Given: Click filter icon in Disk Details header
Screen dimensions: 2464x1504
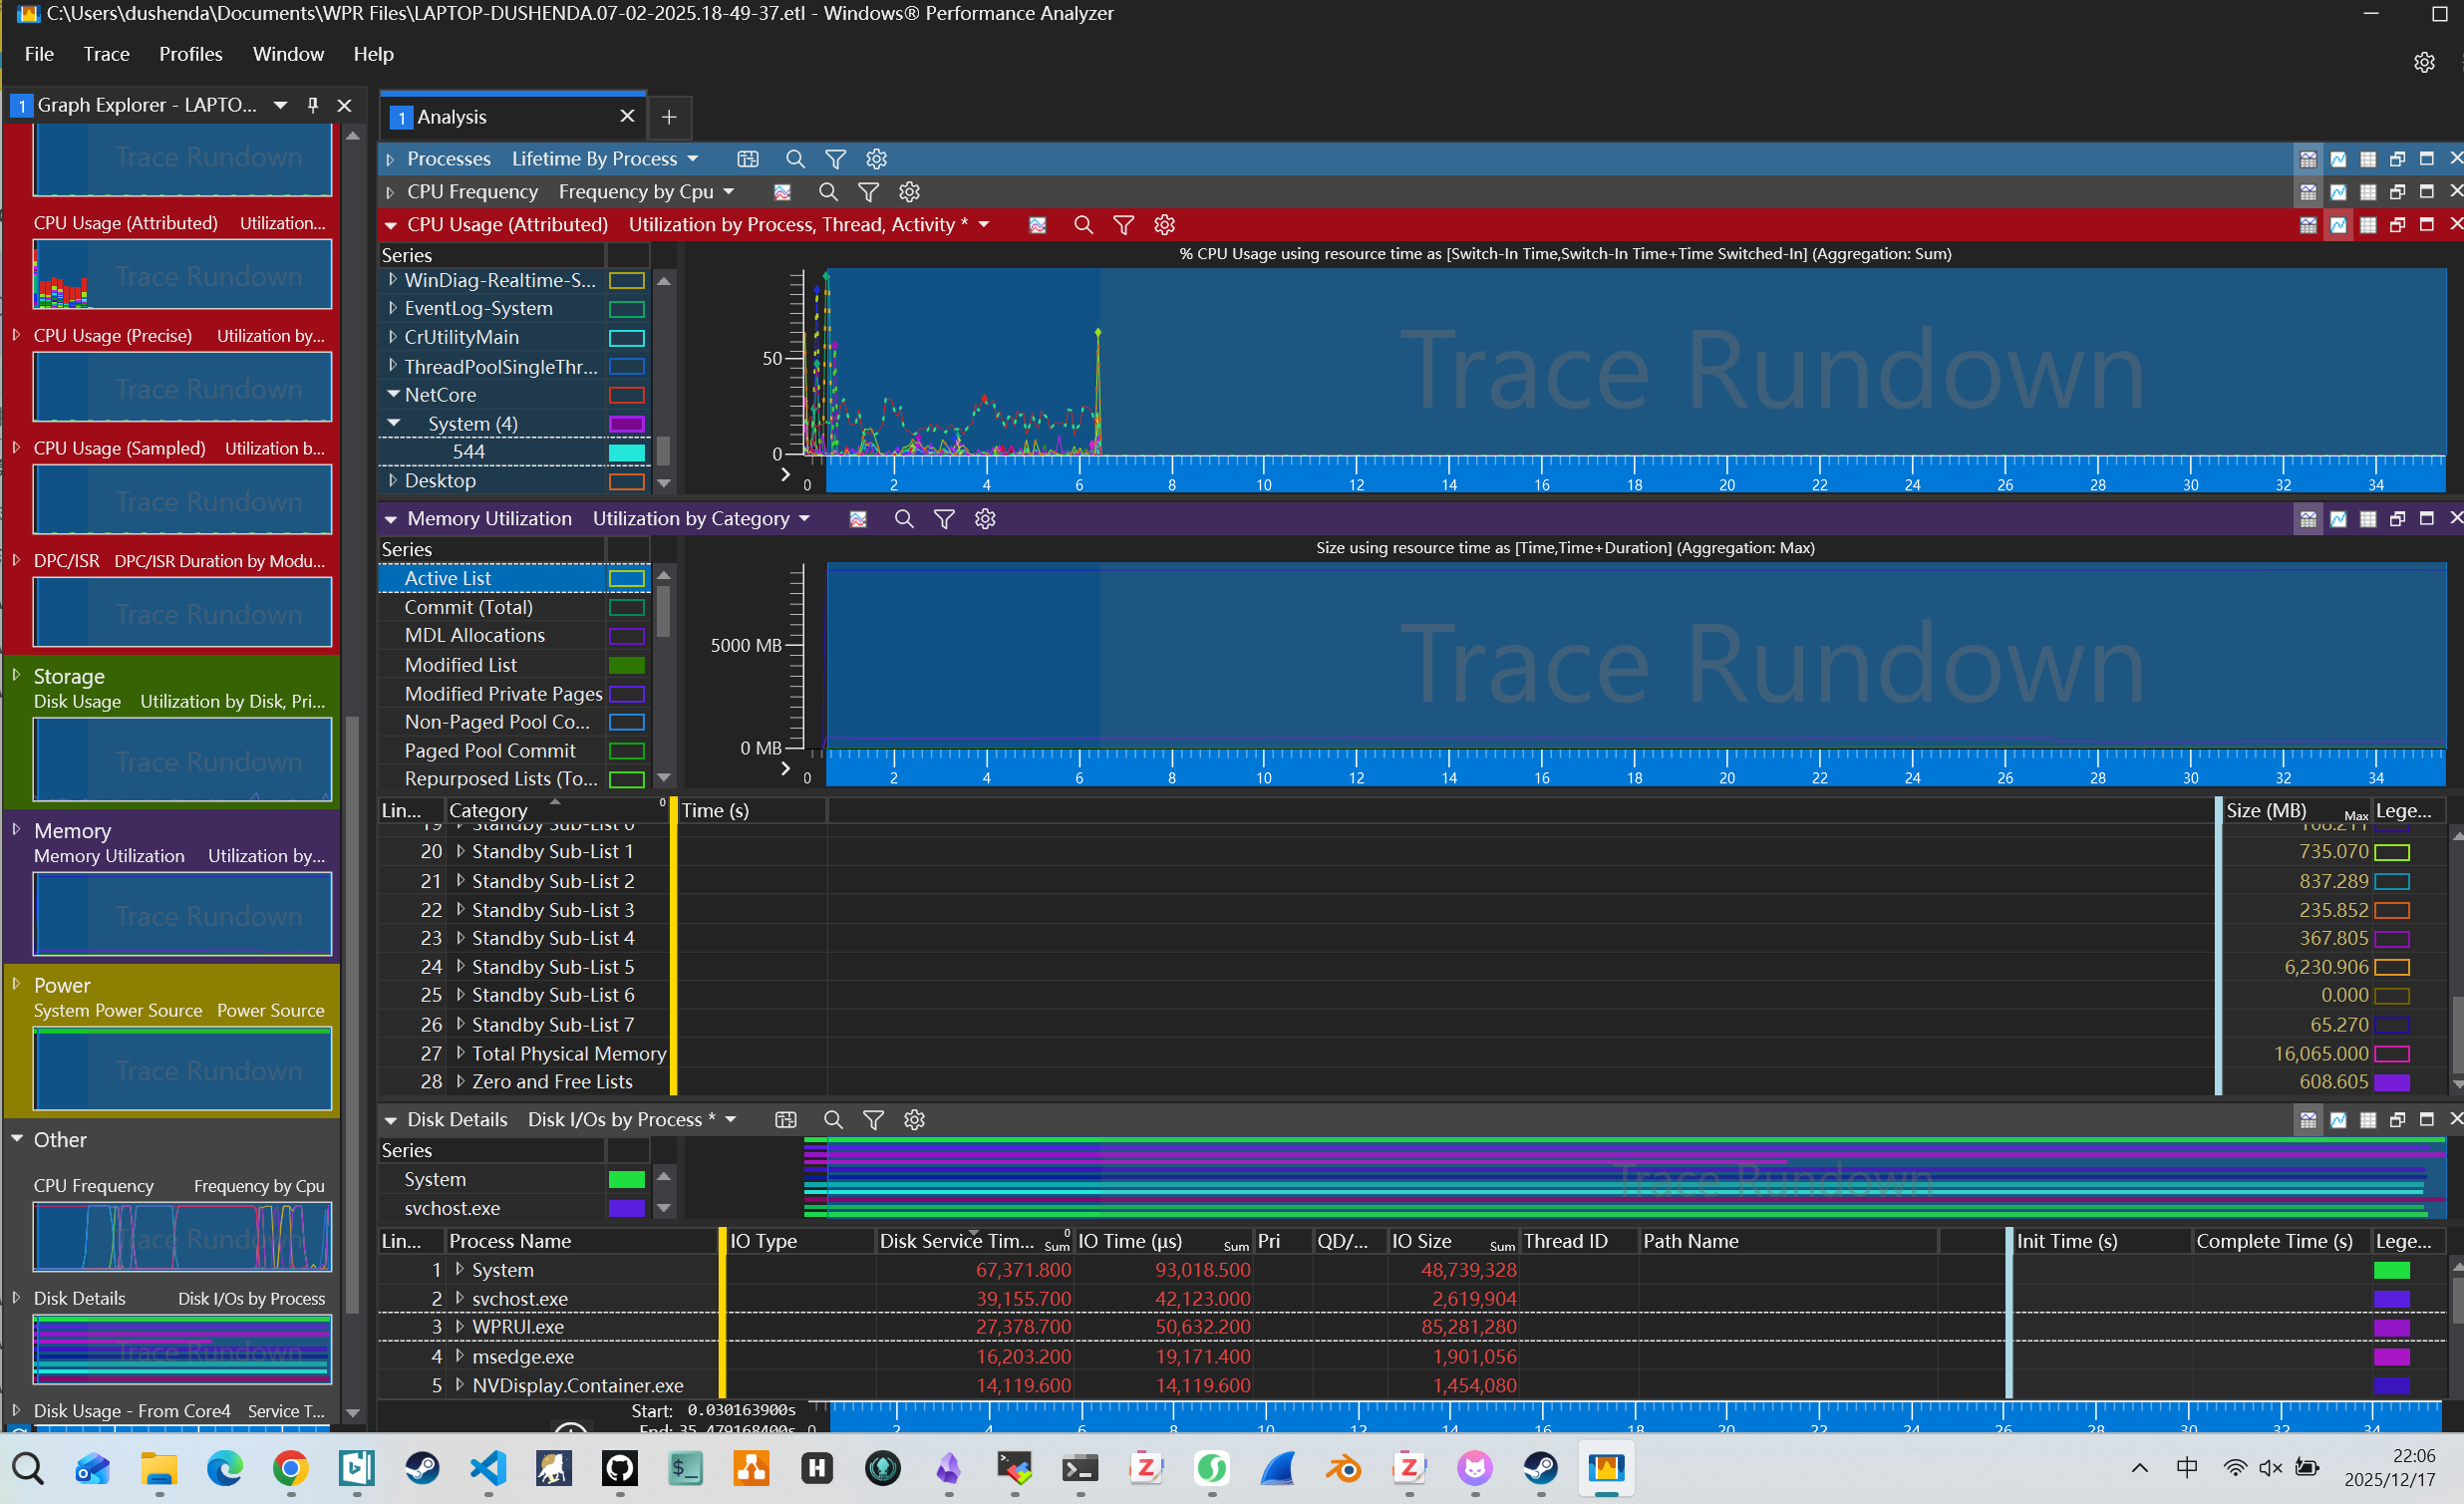Looking at the screenshot, I should coord(873,1120).
